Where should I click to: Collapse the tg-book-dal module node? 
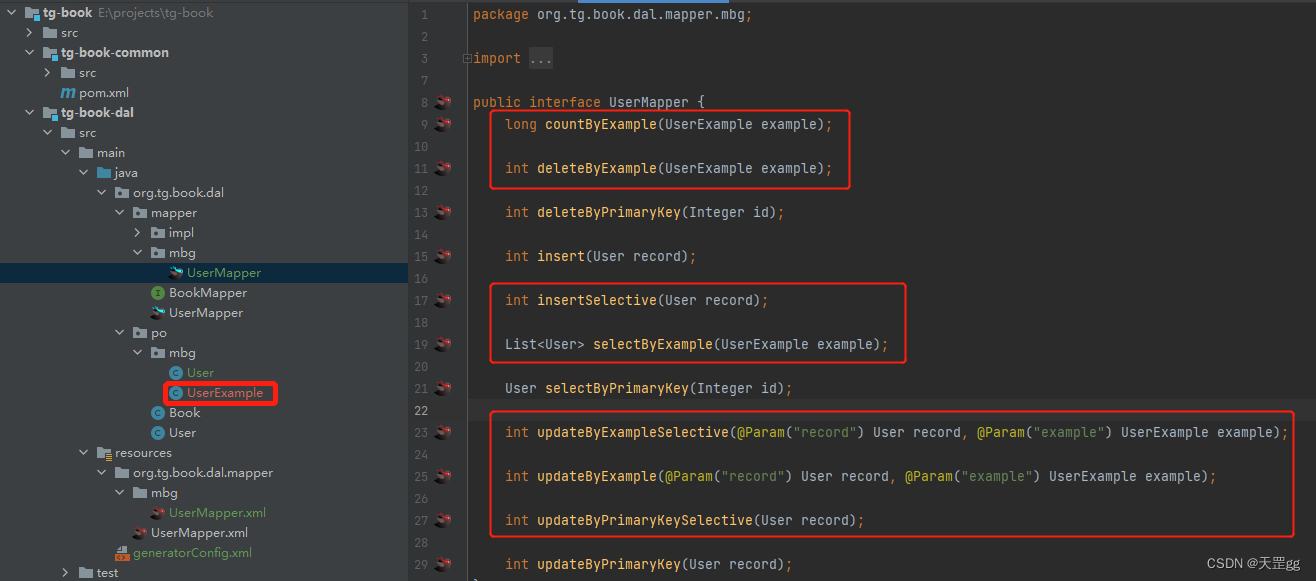[x=30, y=113]
